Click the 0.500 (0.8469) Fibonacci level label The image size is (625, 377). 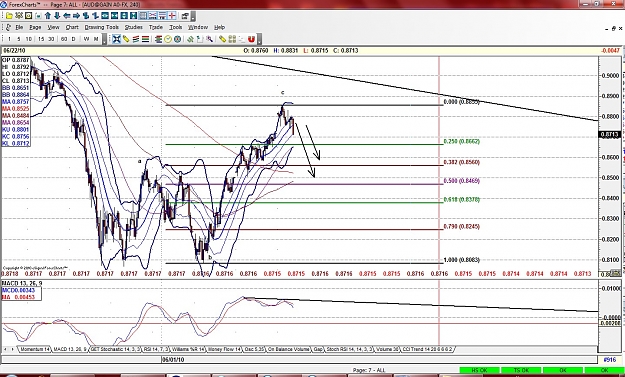(462, 181)
